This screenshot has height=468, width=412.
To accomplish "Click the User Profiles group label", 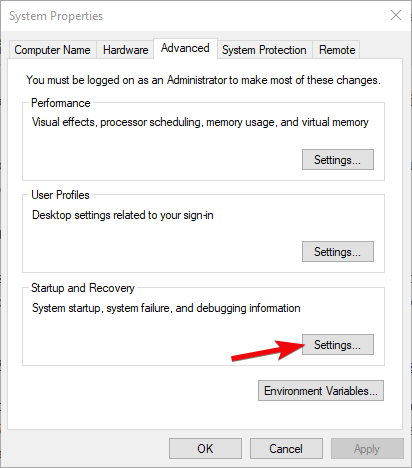I will [x=60, y=195].
